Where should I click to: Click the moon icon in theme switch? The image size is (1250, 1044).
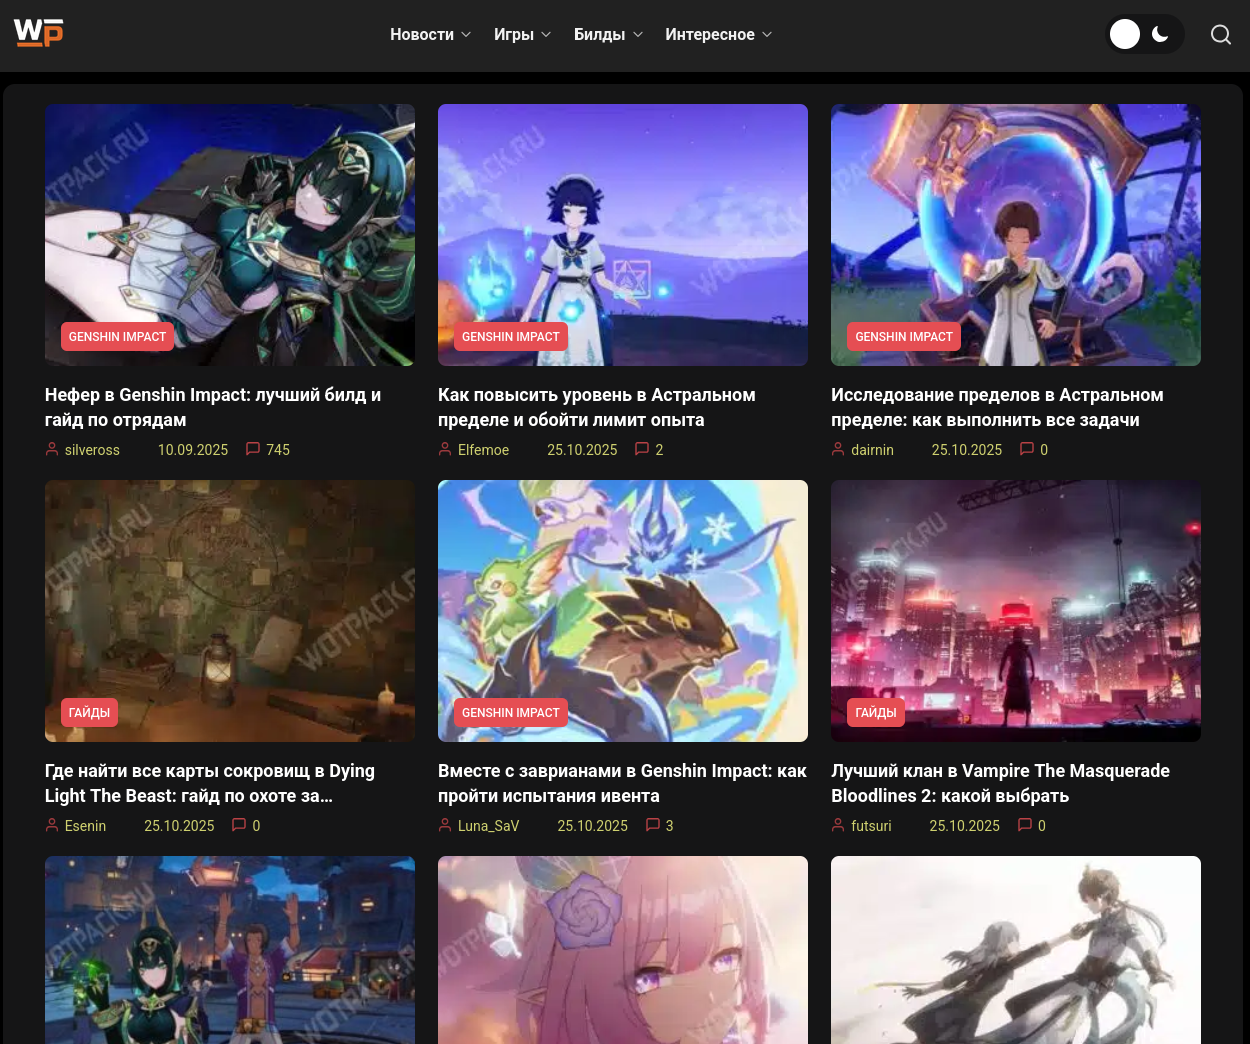(x=1160, y=34)
